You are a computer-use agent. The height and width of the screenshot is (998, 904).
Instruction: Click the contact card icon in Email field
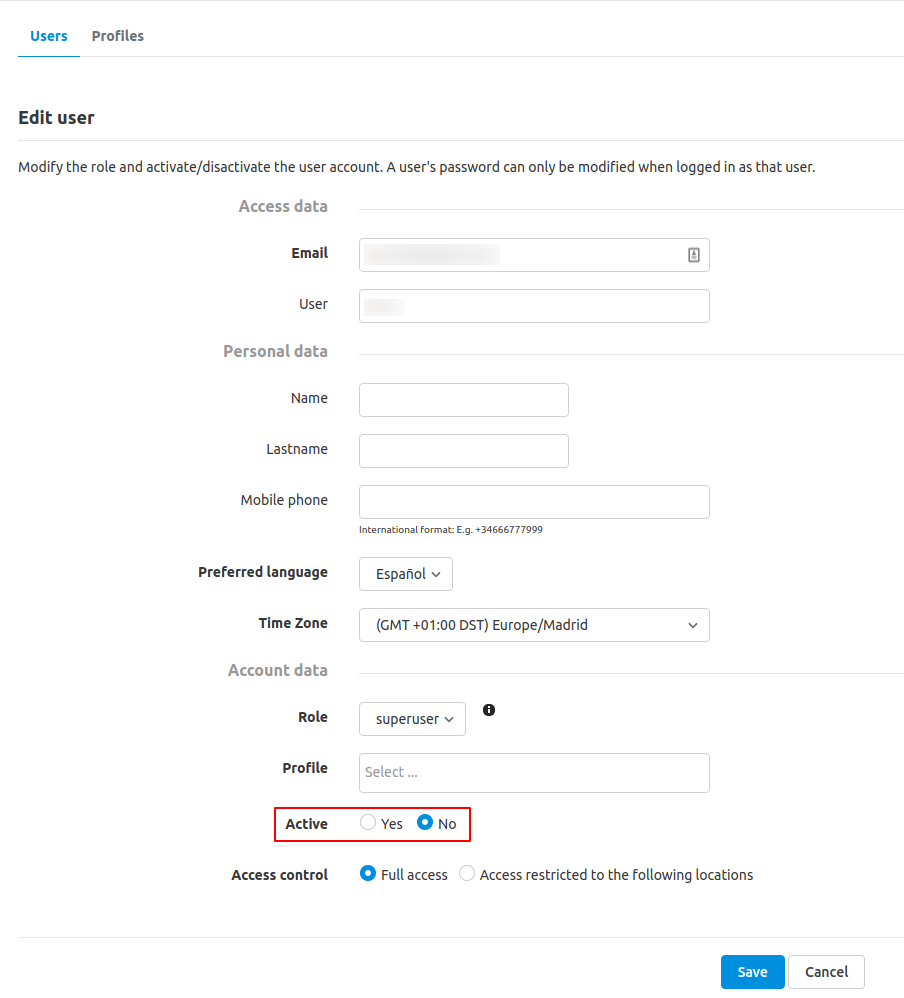point(693,255)
